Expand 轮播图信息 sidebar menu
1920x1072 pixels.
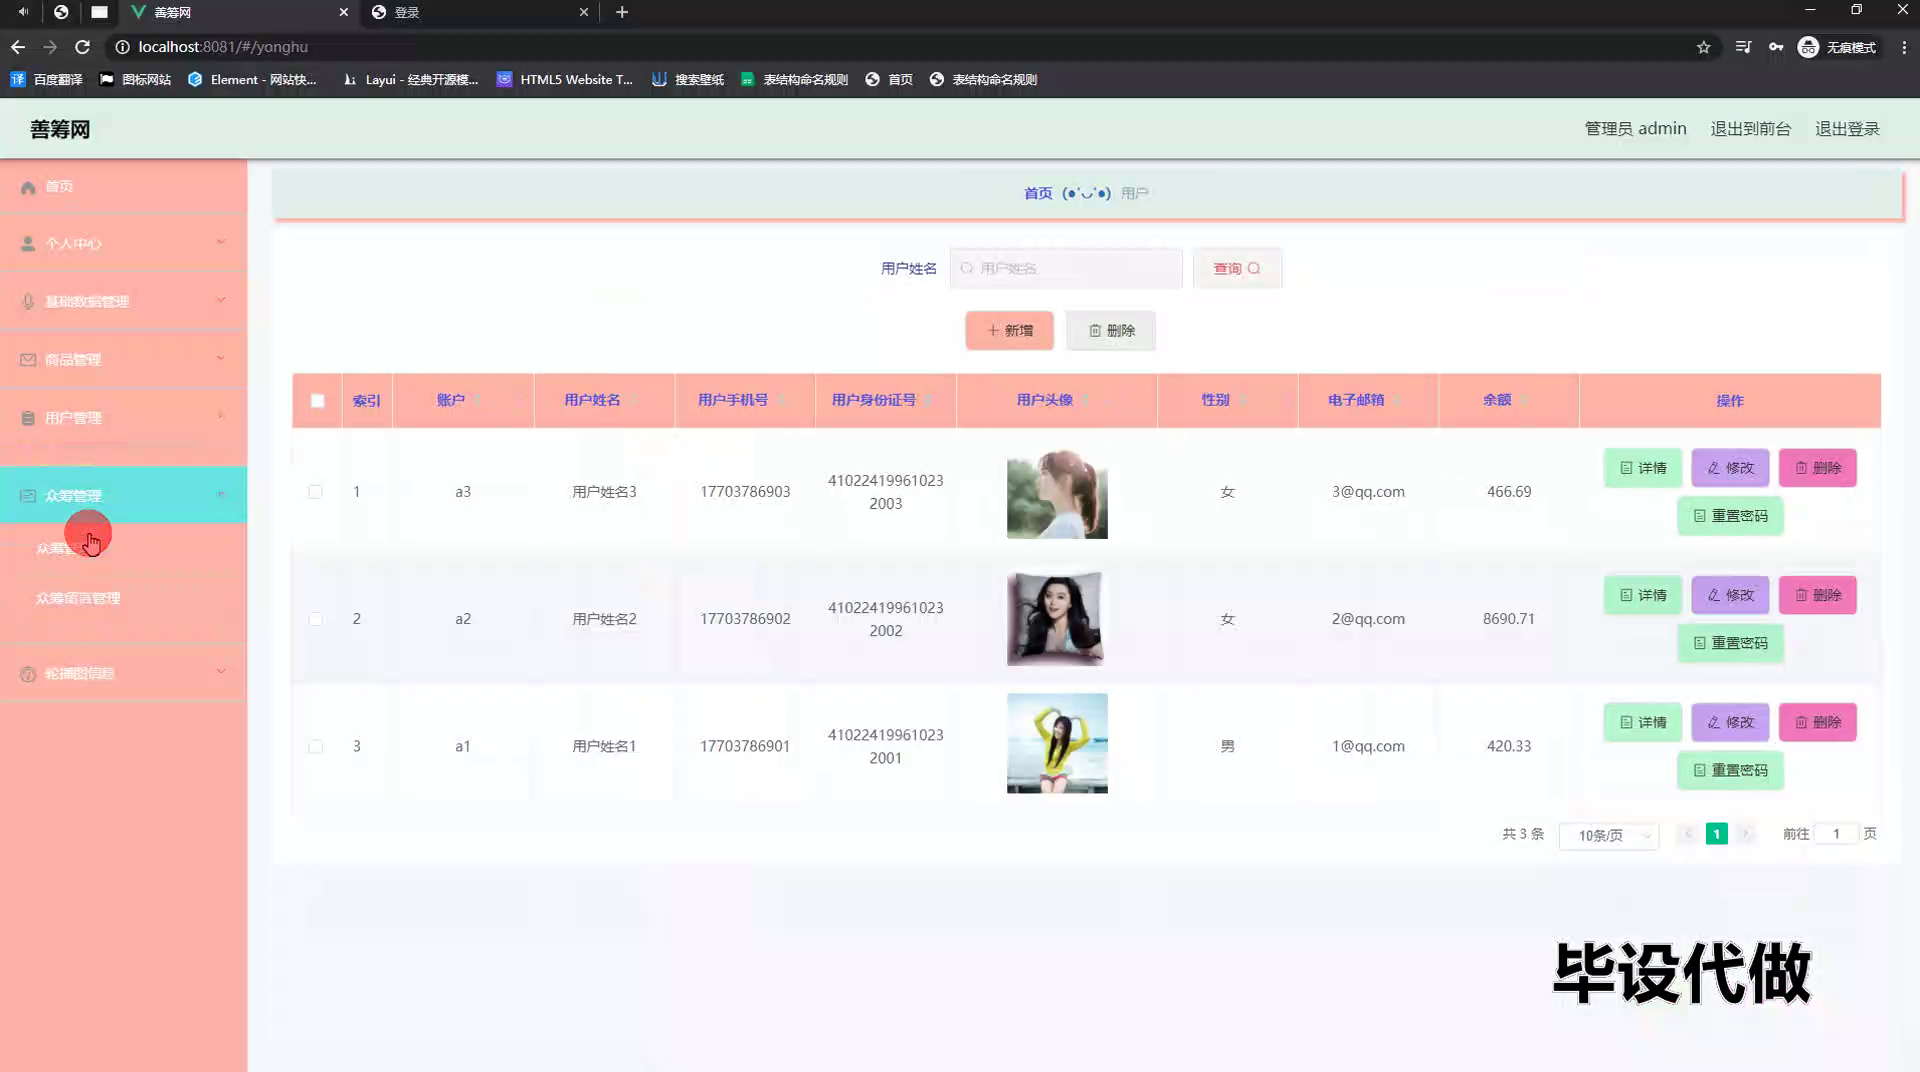click(x=123, y=673)
